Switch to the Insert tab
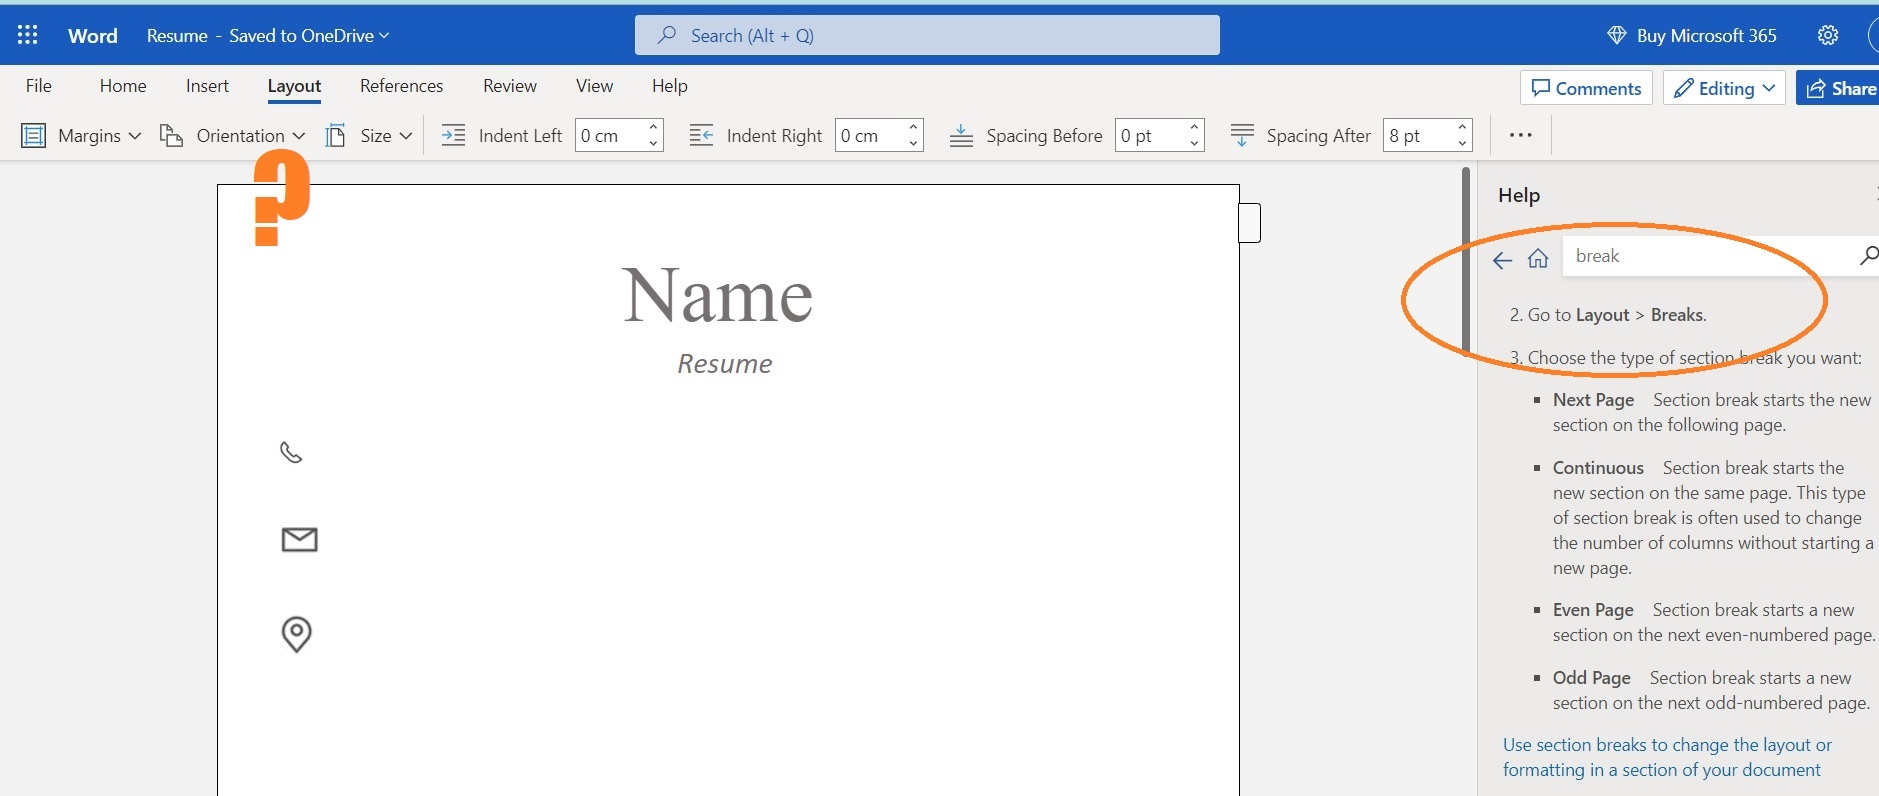Image resolution: width=1879 pixels, height=796 pixels. pyautogui.click(x=207, y=86)
